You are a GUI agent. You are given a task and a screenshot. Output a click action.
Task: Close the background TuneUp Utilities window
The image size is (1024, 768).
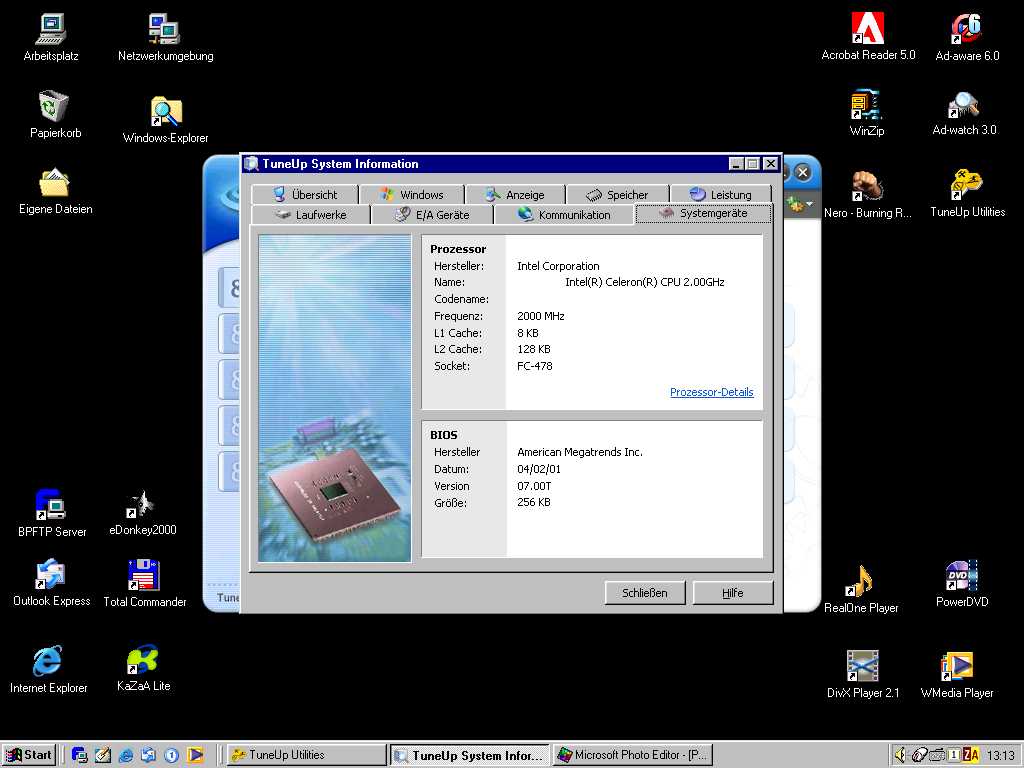tap(803, 173)
